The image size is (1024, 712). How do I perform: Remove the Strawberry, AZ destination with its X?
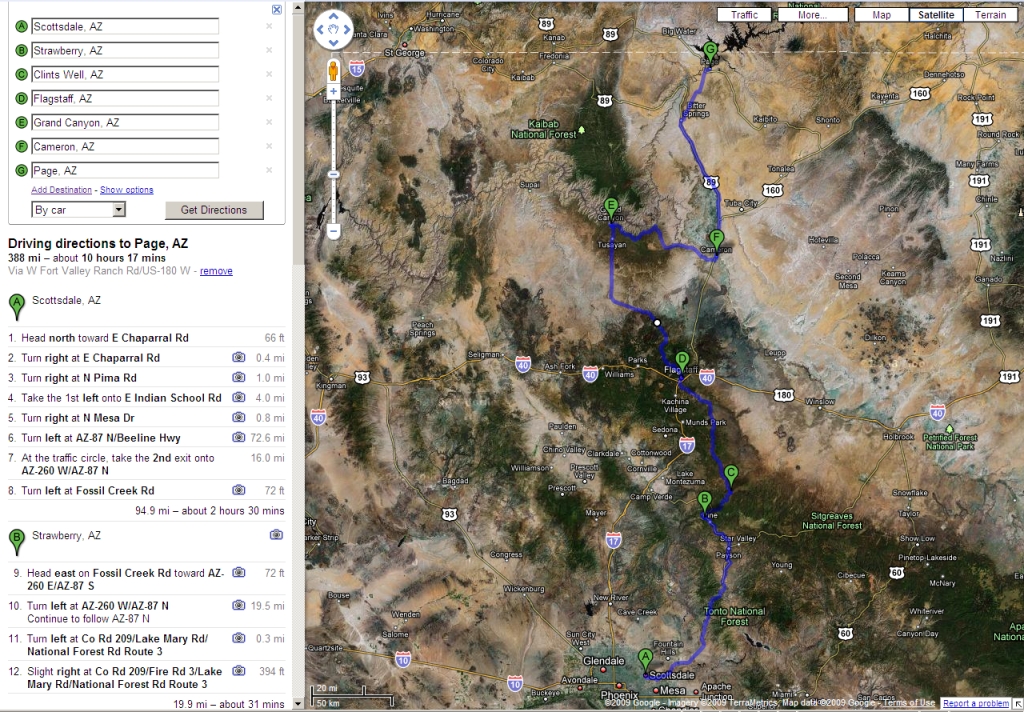269,50
